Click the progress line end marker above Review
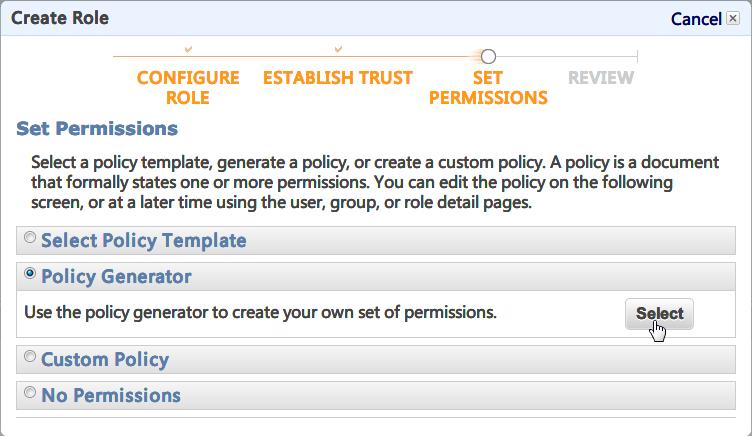 [636, 57]
